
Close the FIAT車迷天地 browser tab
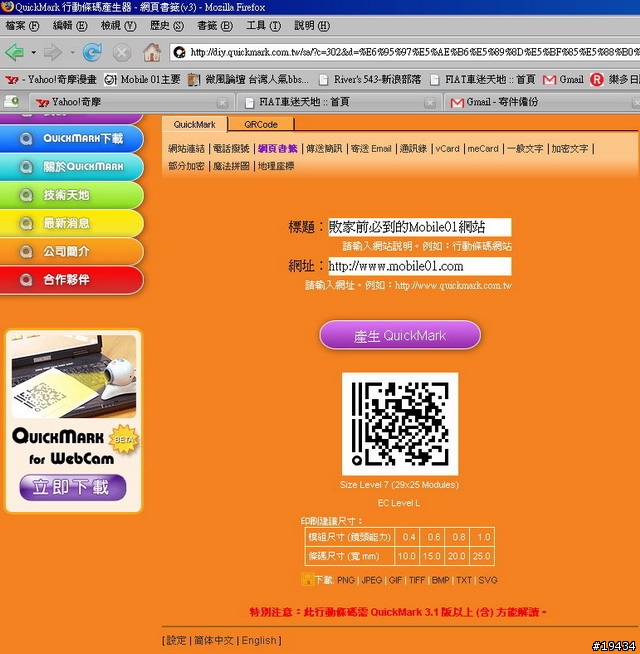click(430, 103)
